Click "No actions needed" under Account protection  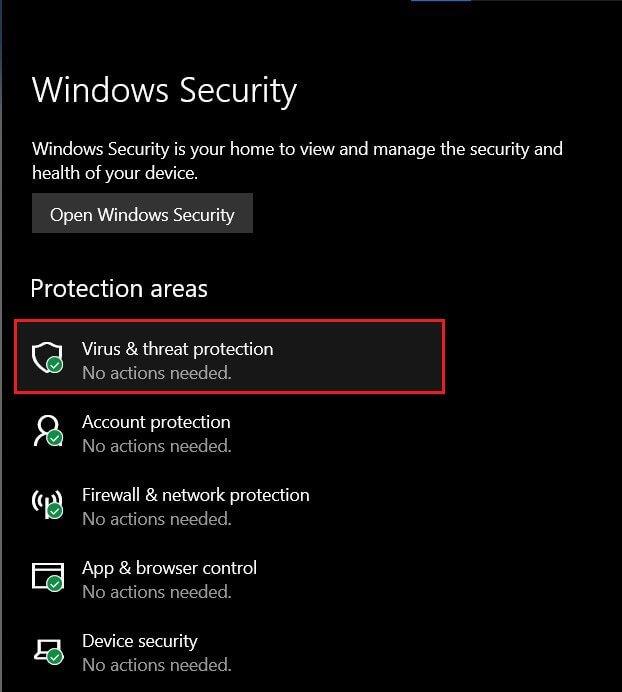(156, 446)
